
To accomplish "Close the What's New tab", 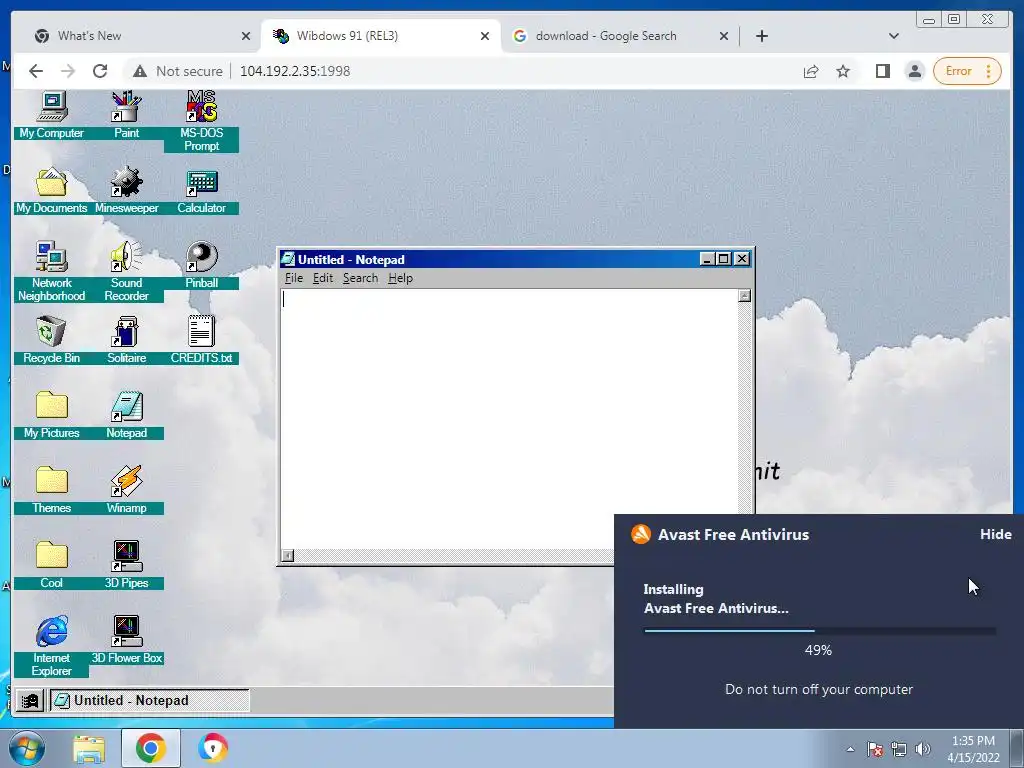I will 246,36.
